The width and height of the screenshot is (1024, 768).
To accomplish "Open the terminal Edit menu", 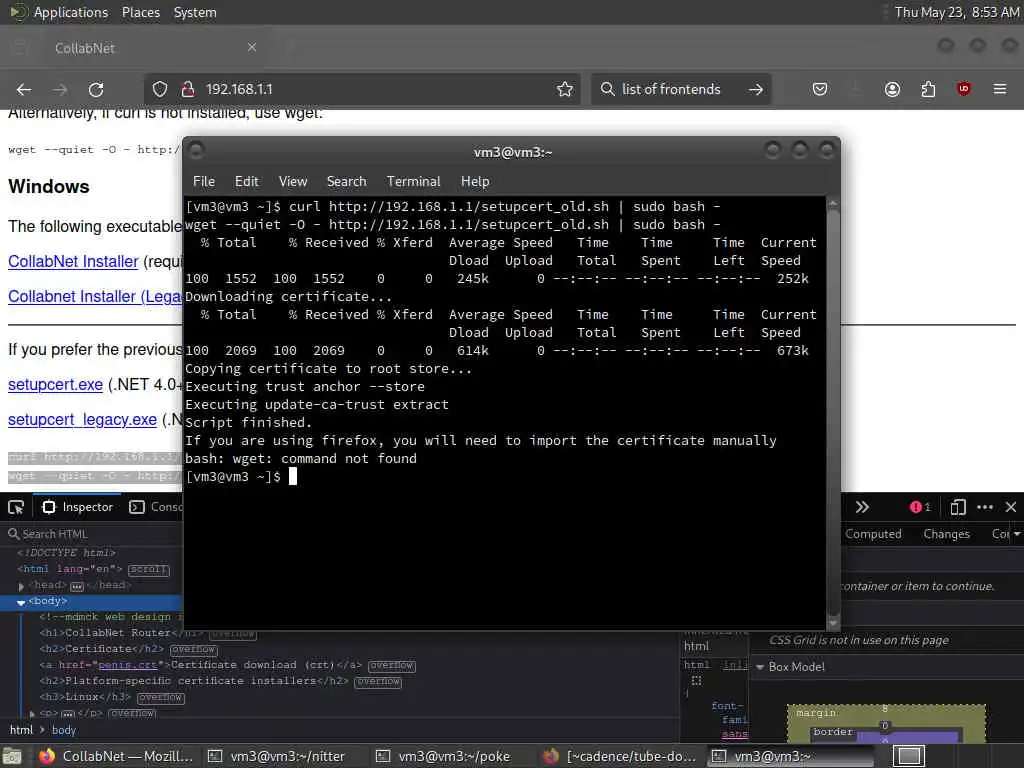I will point(247,182).
